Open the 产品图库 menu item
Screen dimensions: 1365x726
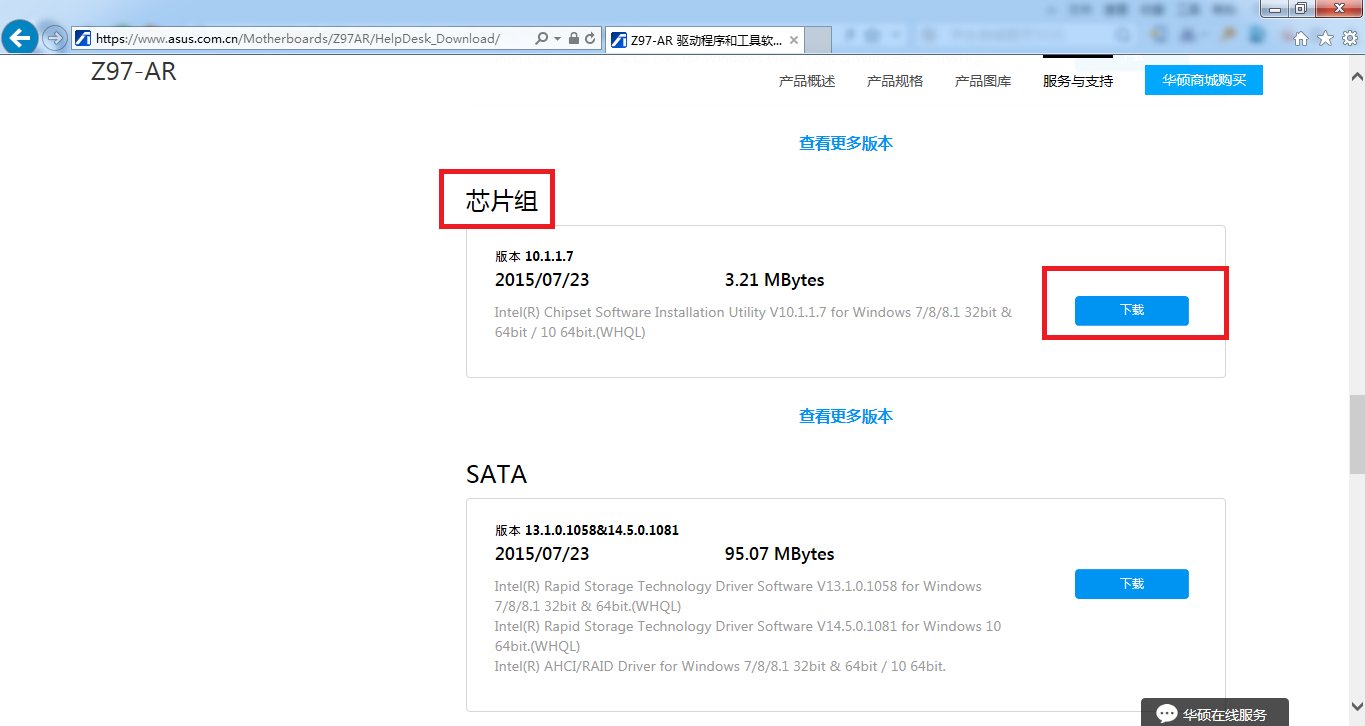(x=983, y=81)
